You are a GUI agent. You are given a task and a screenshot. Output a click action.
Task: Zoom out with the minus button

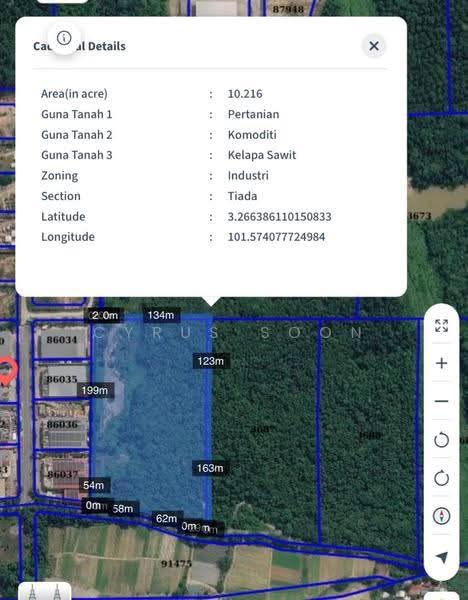pyautogui.click(x=441, y=401)
